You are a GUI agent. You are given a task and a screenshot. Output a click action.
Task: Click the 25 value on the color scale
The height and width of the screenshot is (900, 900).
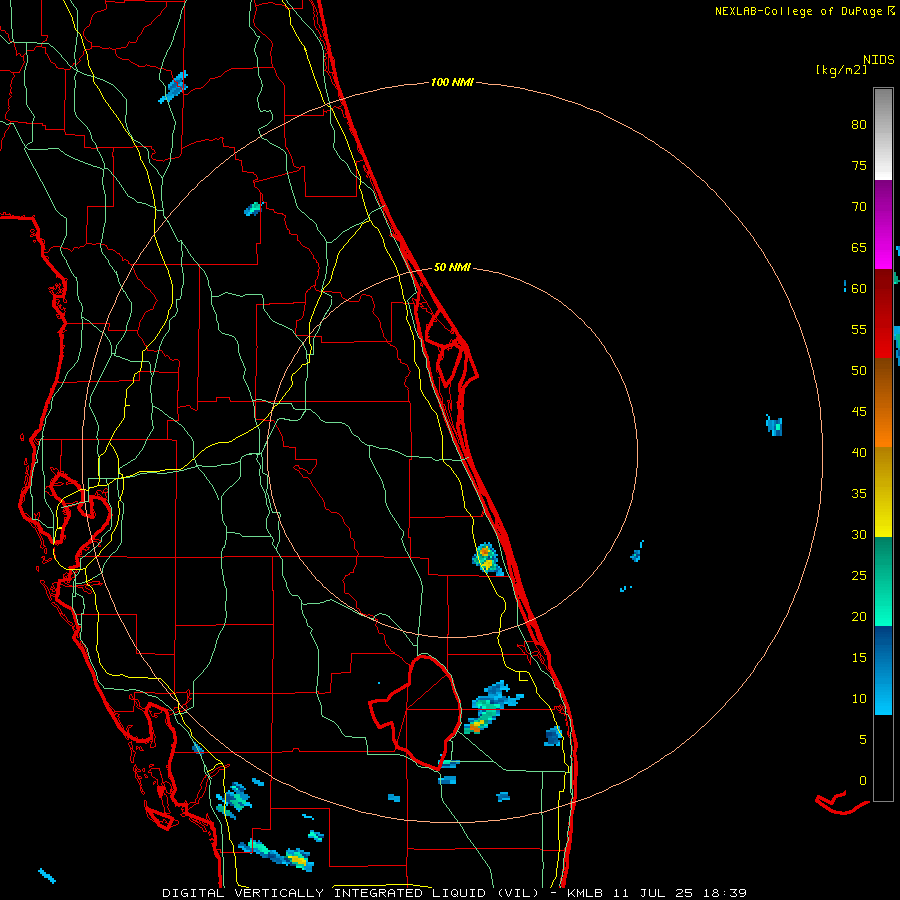click(859, 576)
